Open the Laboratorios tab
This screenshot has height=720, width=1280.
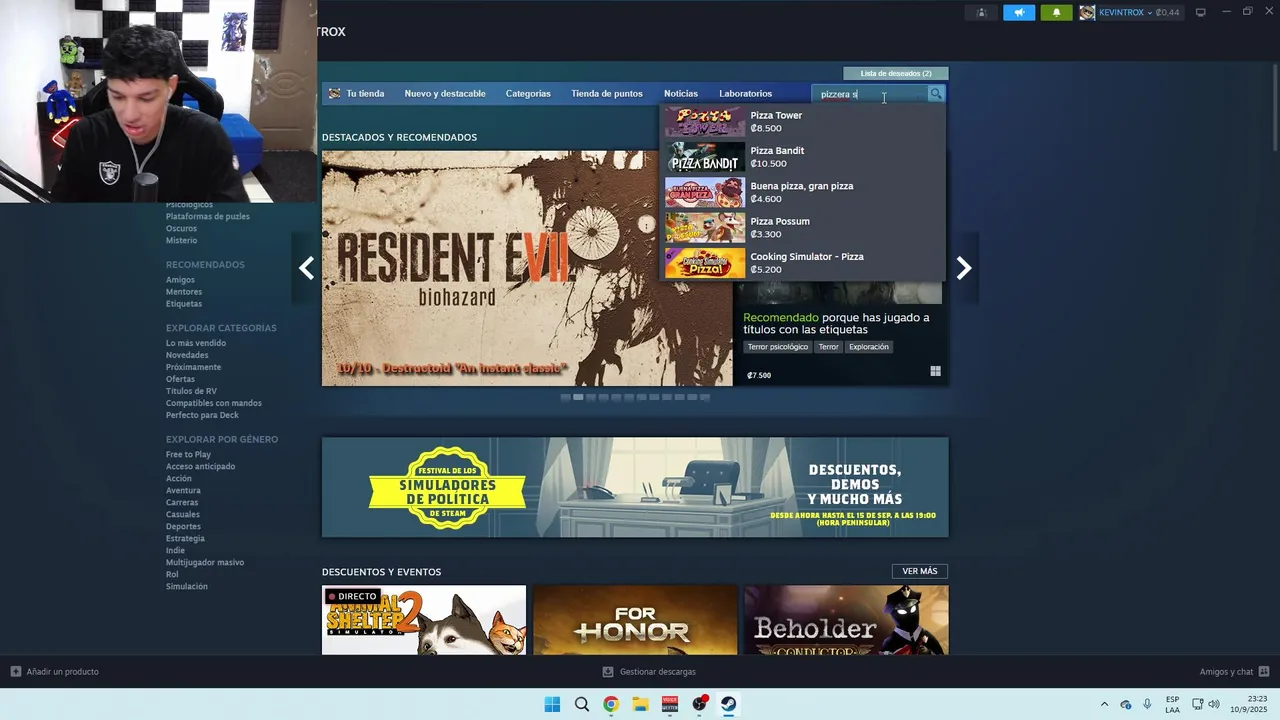click(x=745, y=94)
